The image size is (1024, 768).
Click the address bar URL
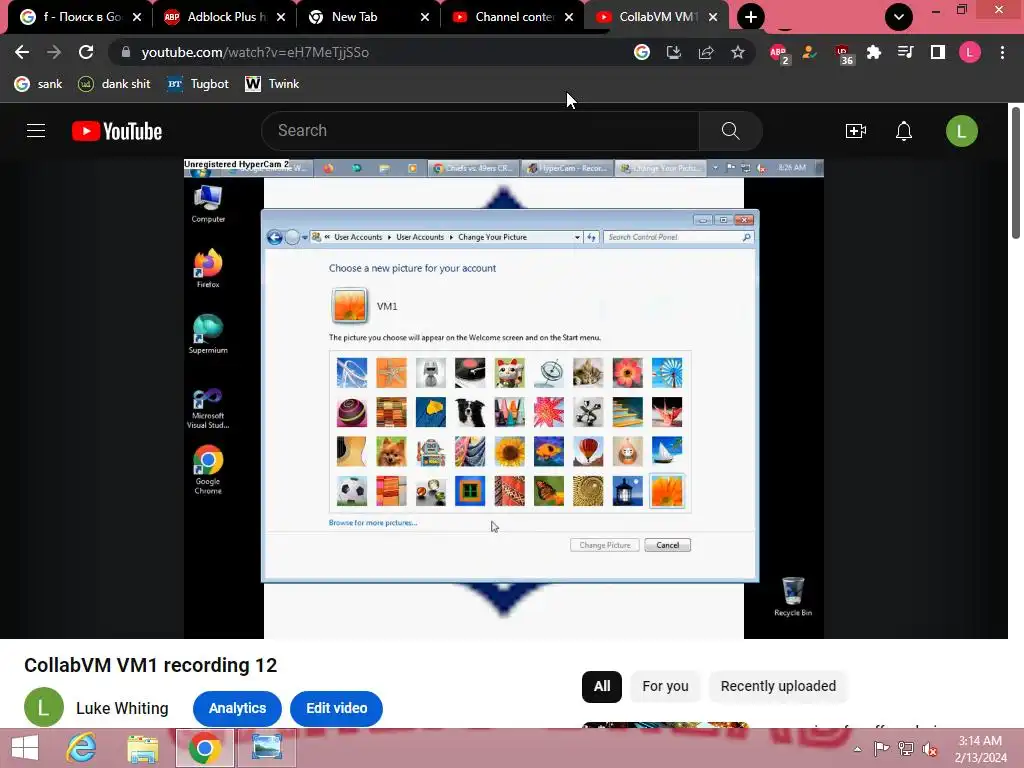point(255,52)
